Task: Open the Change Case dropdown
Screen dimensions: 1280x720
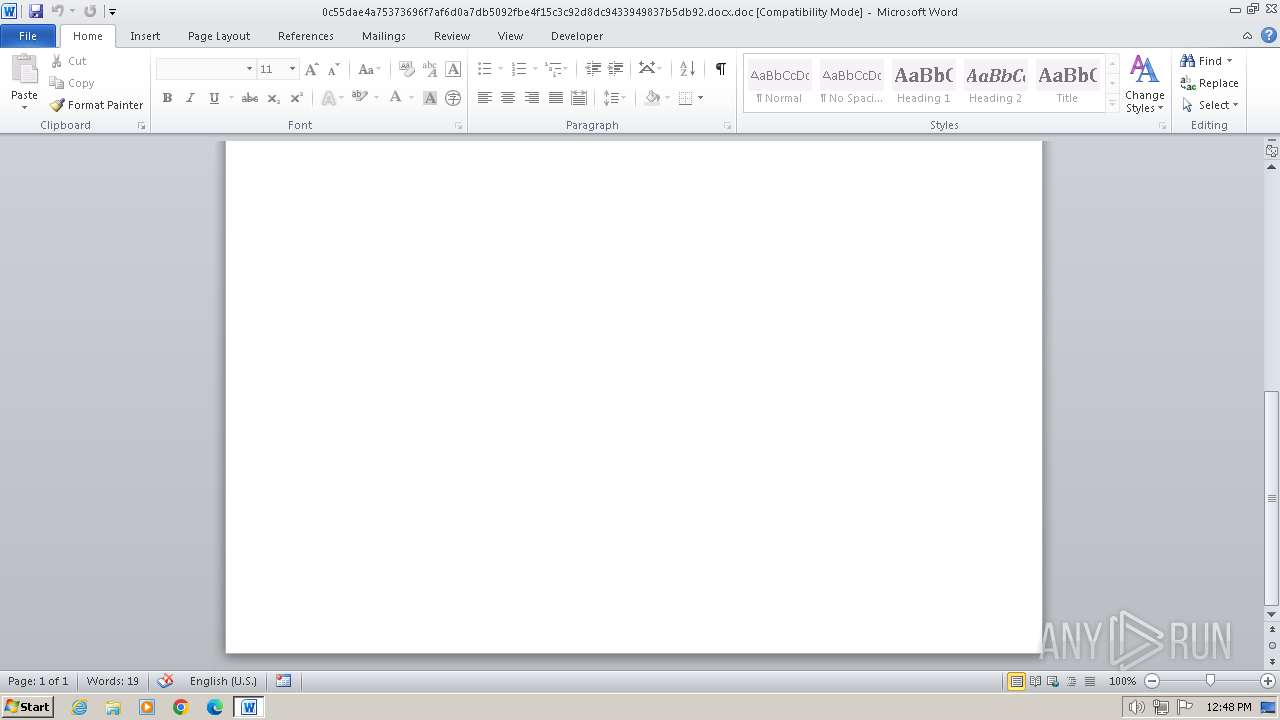Action: [x=369, y=69]
